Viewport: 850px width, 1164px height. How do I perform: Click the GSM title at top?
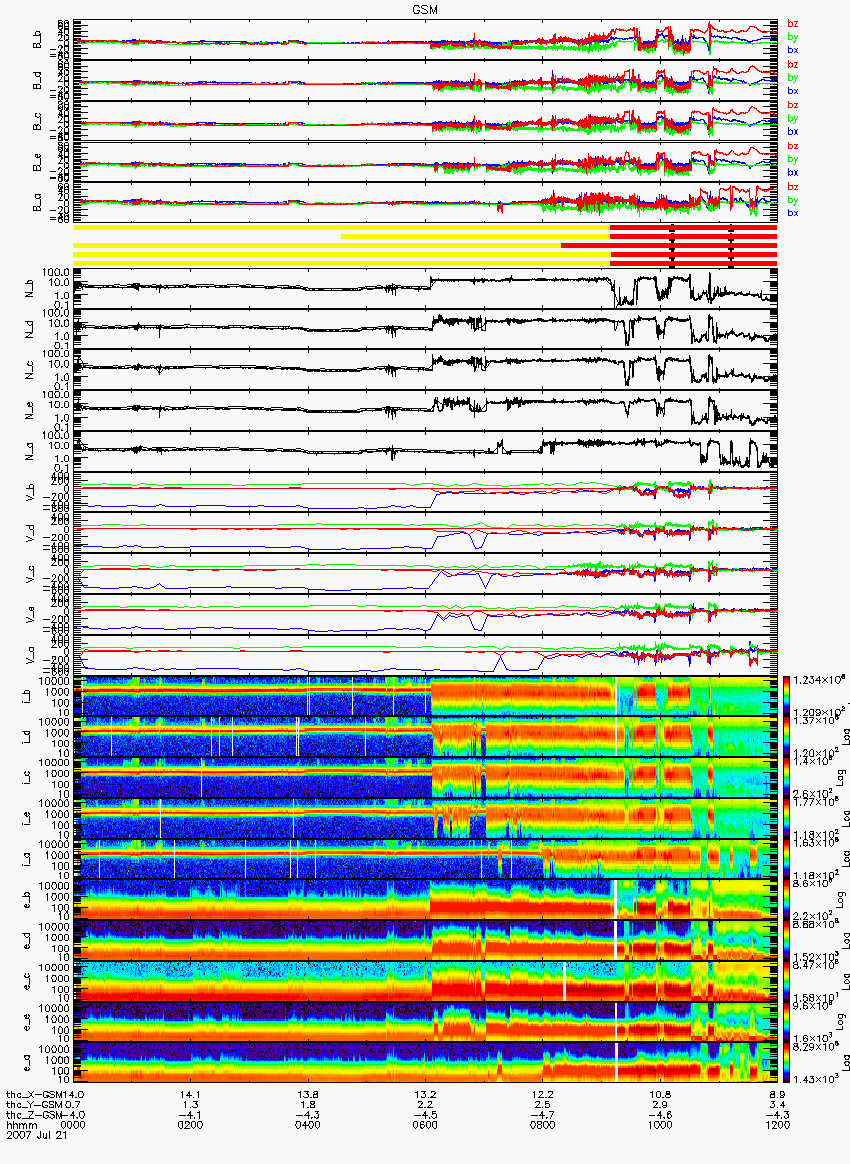pos(425,10)
